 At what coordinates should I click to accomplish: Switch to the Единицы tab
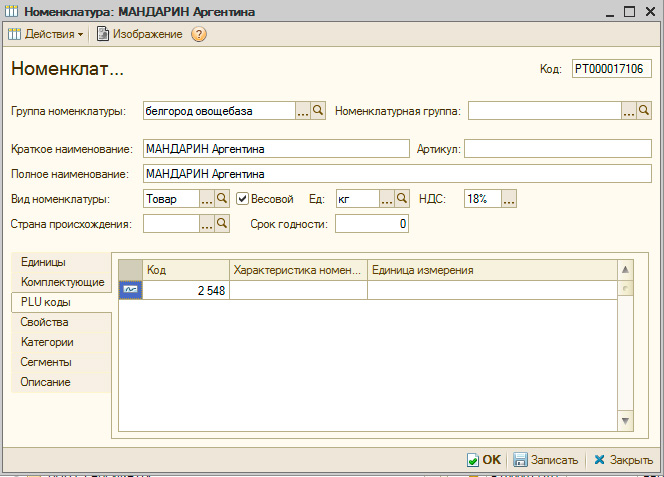[x=43, y=262]
